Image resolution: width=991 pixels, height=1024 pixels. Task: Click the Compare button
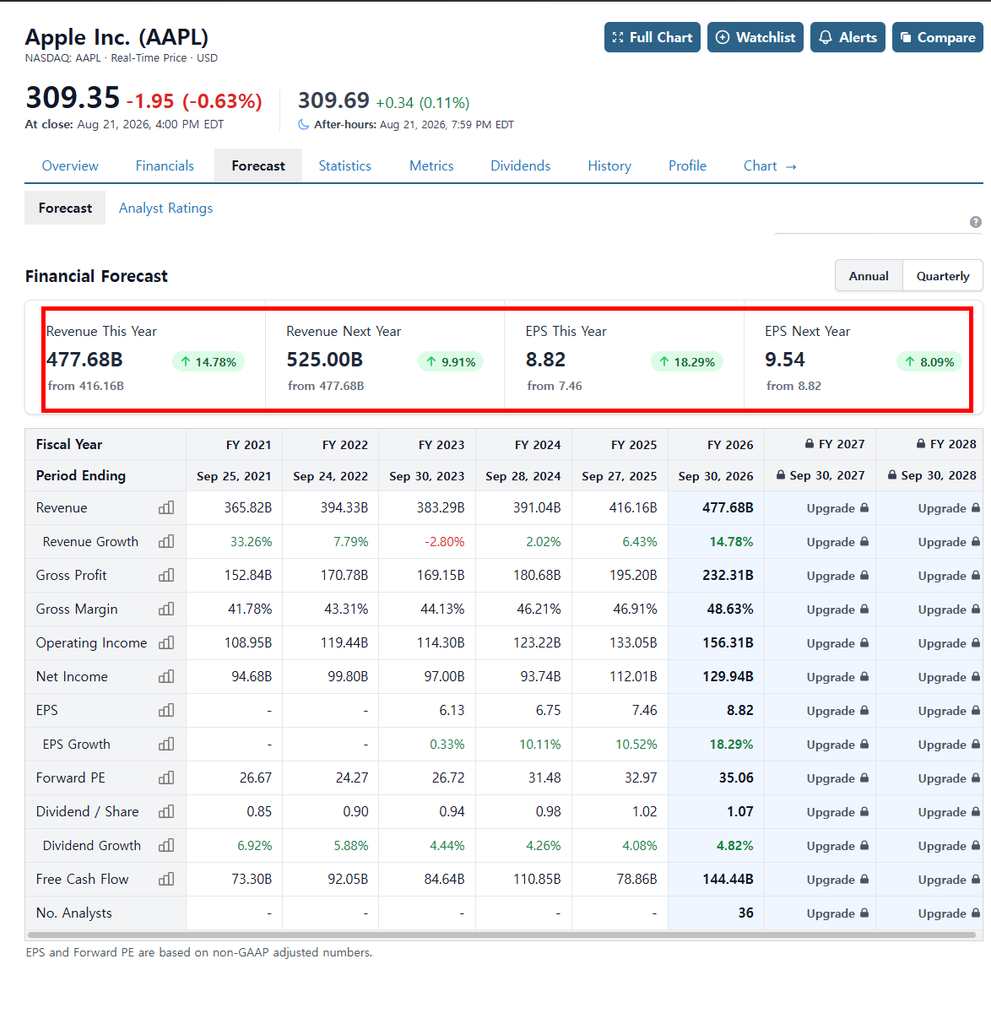pyautogui.click(x=937, y=37)
